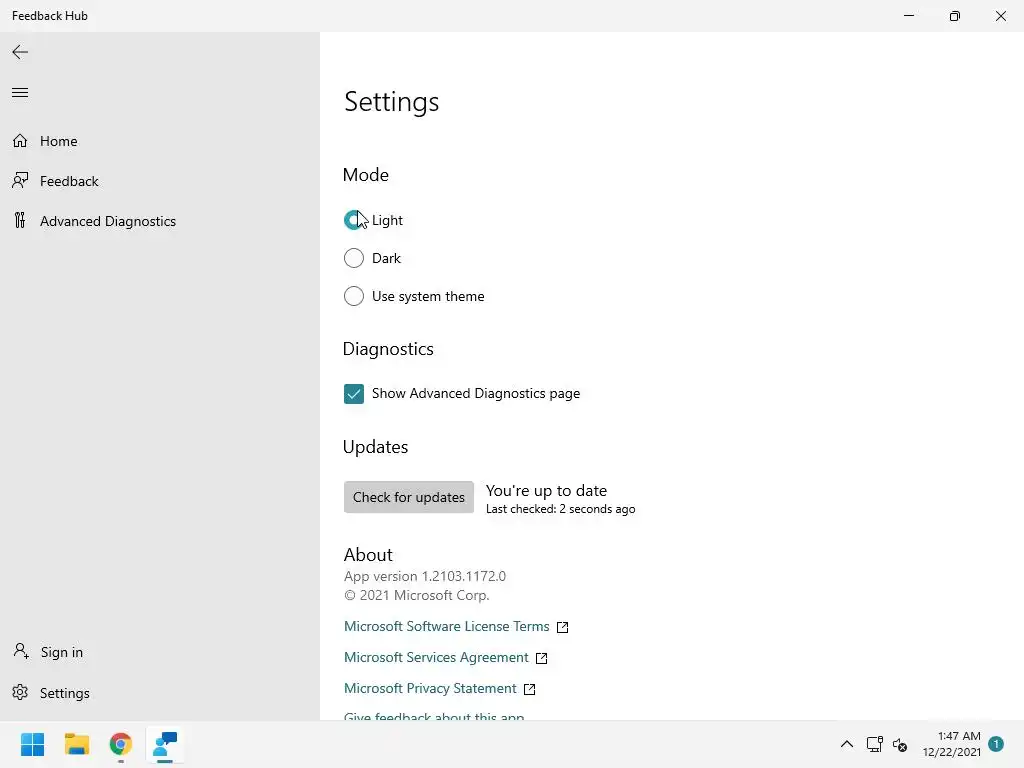Viewport: 1024px width, 768px height.
Task: Select the Use system theme option
Action: pos(353,296)
